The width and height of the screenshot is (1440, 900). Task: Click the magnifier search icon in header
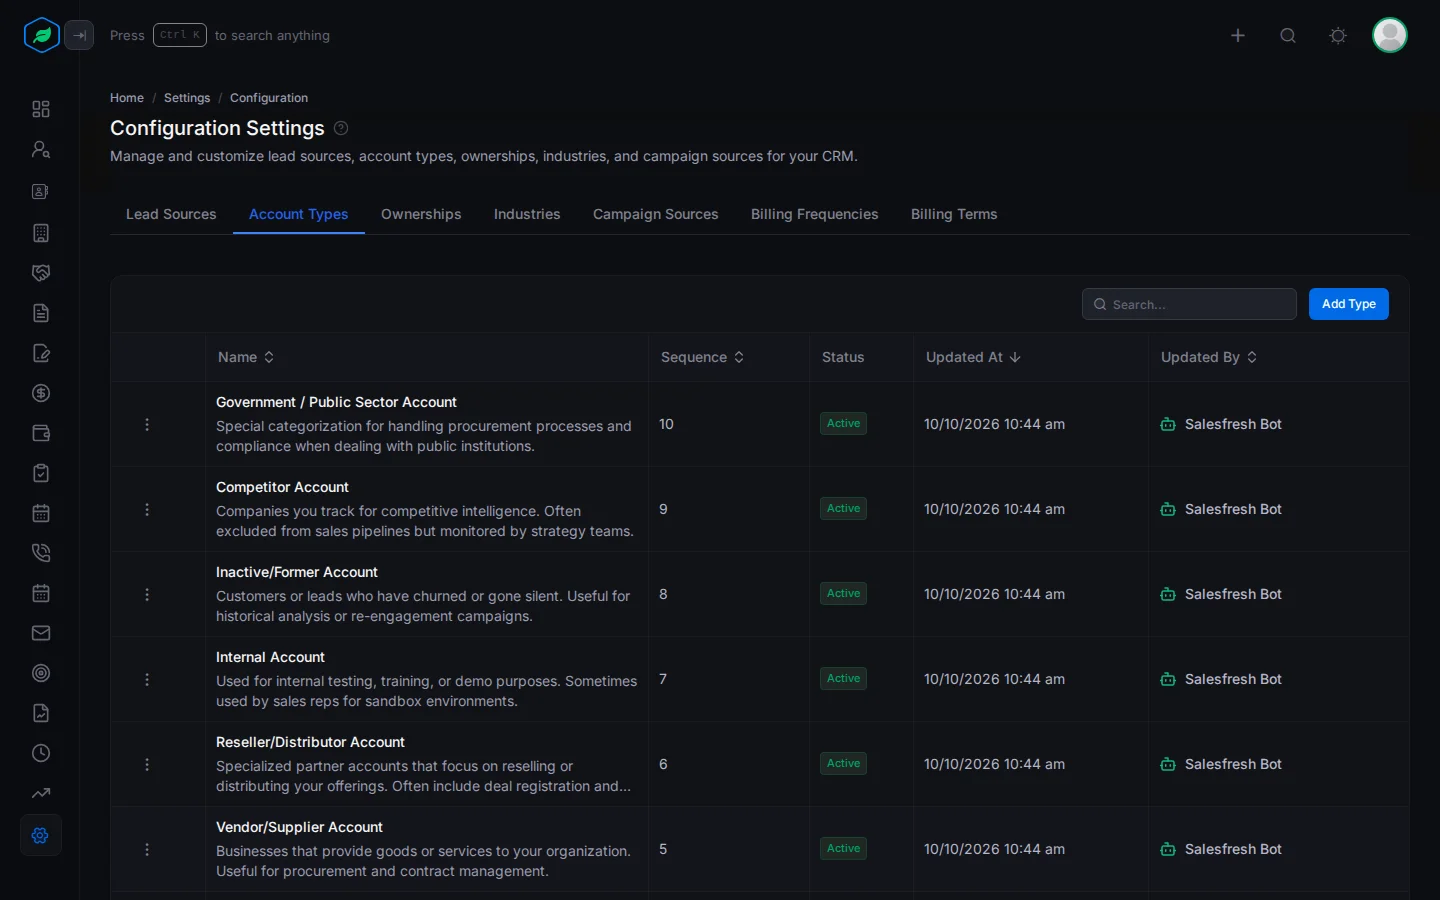[x=1288, y=35]
